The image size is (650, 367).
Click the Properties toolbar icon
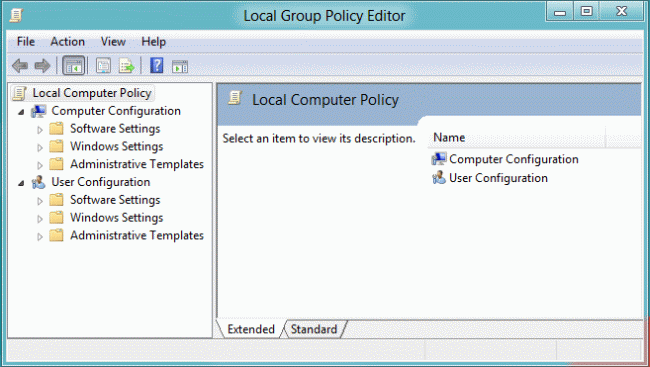(103, 66)
